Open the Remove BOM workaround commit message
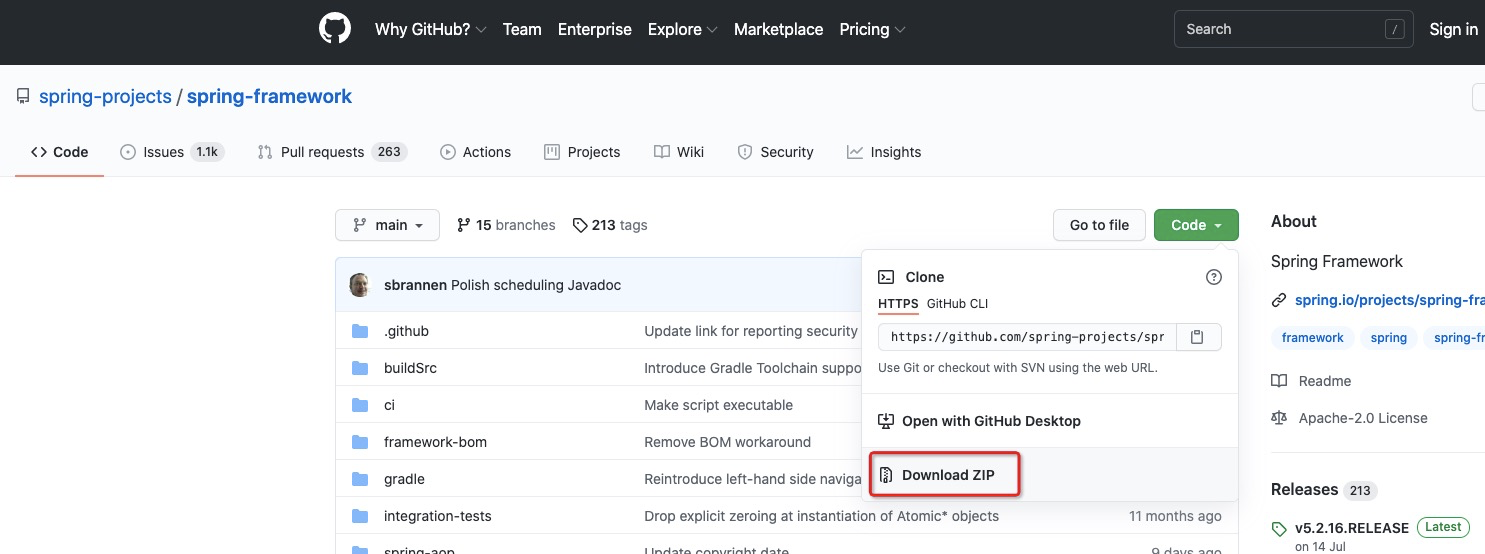The image size is (1485, 554). click(727, 442)
